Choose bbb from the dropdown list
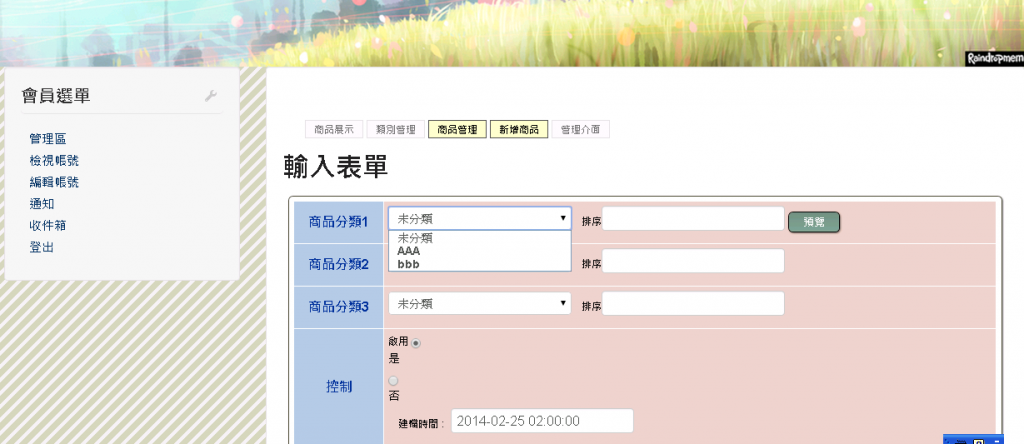The width and height of the screenshot is (1024, 444). click(408, 264)
